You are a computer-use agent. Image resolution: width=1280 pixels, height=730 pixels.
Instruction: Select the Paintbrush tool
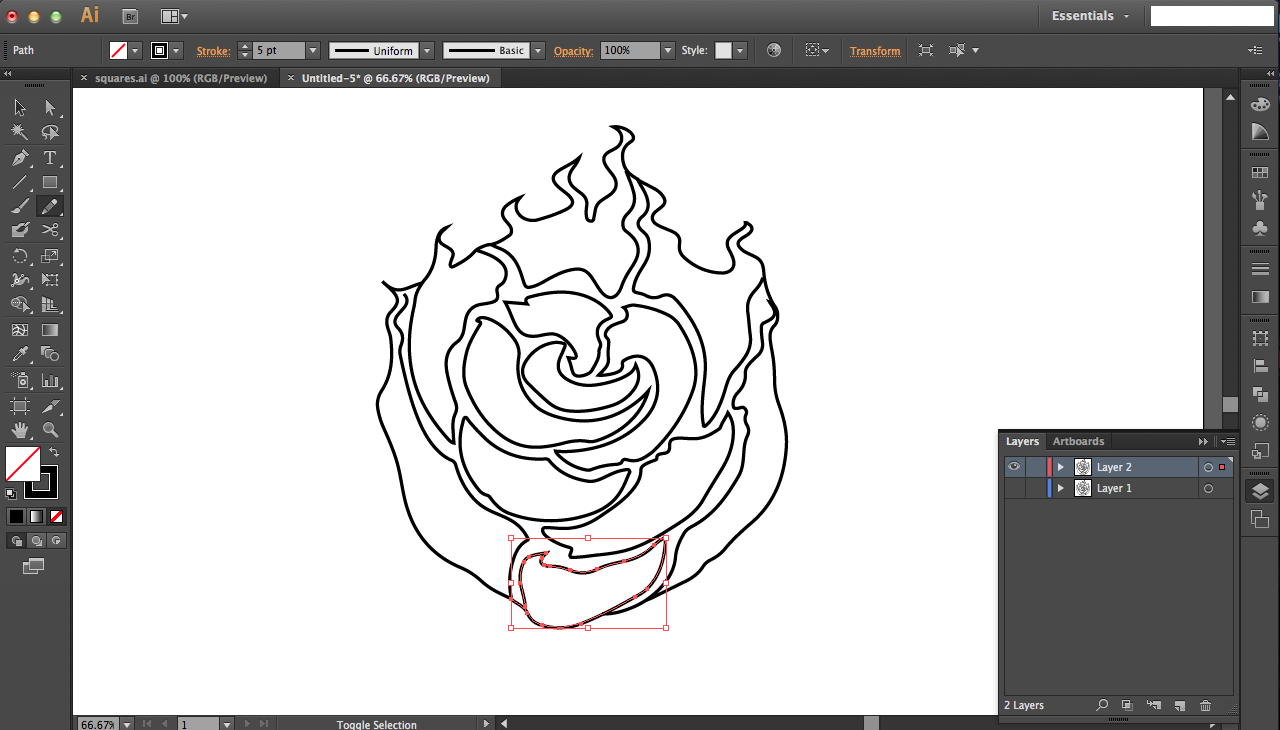pyautogui.click(x=20, y=206)
